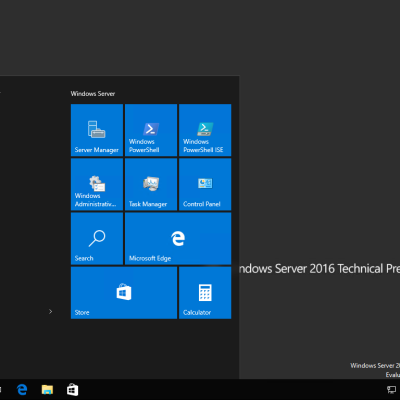Open Store icon on the taskbar
Screen dimensions: 400x400
pyautogui.click(x=72, y=389)
